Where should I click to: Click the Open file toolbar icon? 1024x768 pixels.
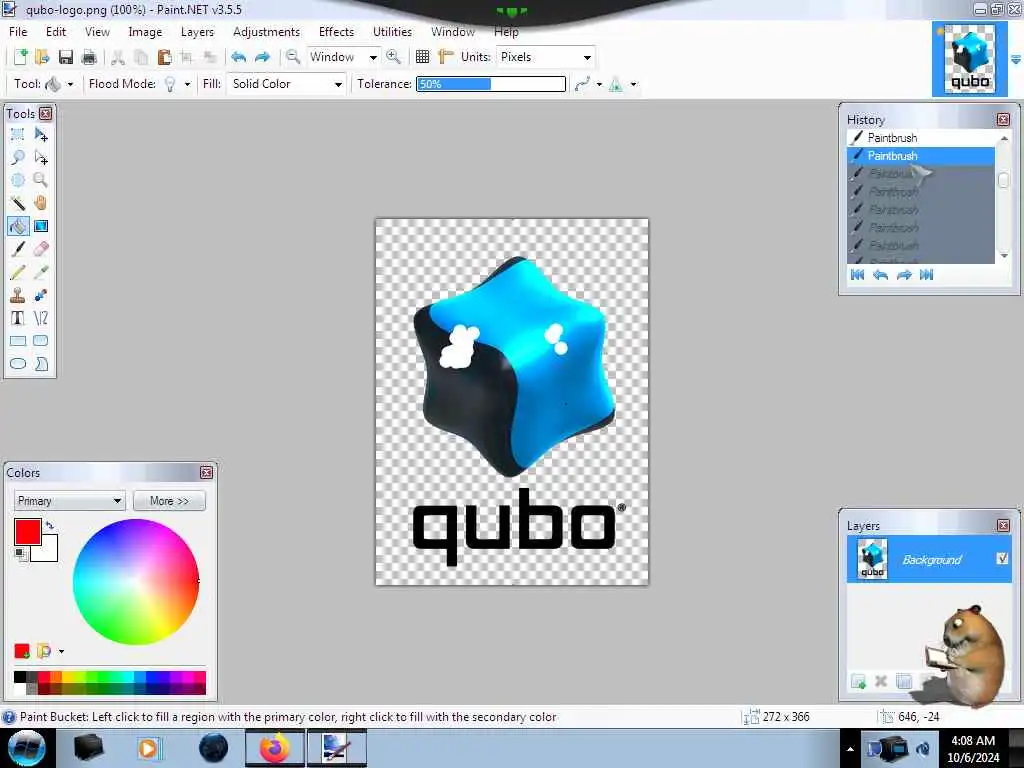pyautogui.click(x=42, y=57)
